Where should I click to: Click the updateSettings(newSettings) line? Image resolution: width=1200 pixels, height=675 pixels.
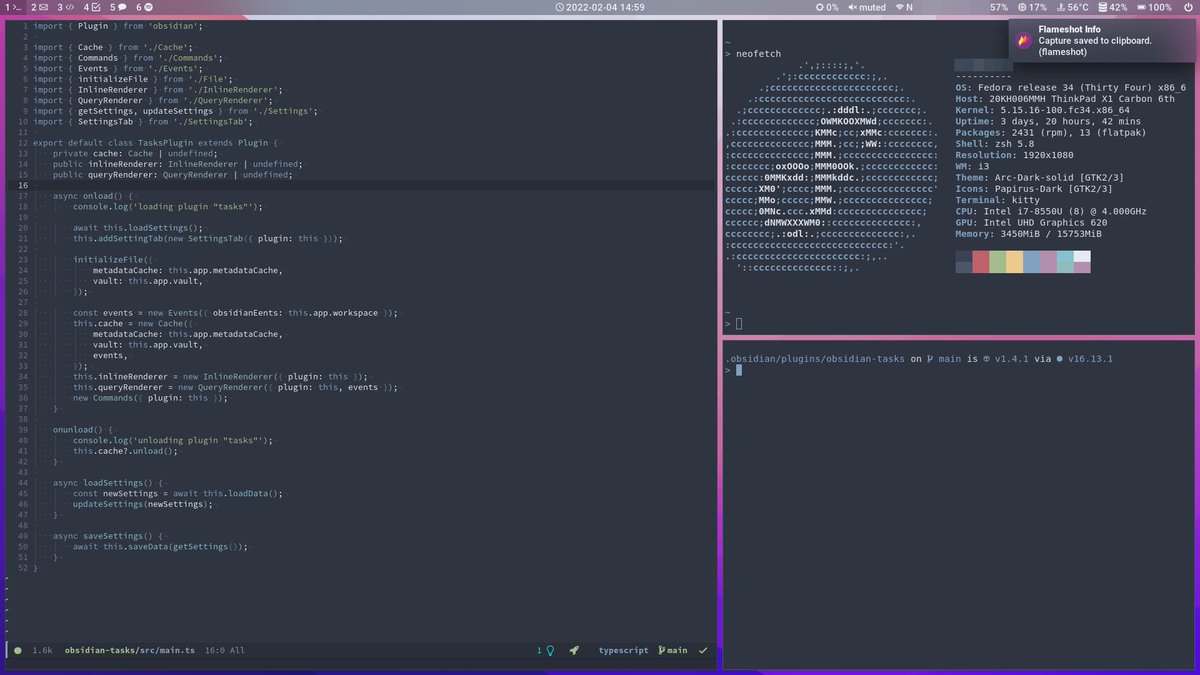[143, 505]
